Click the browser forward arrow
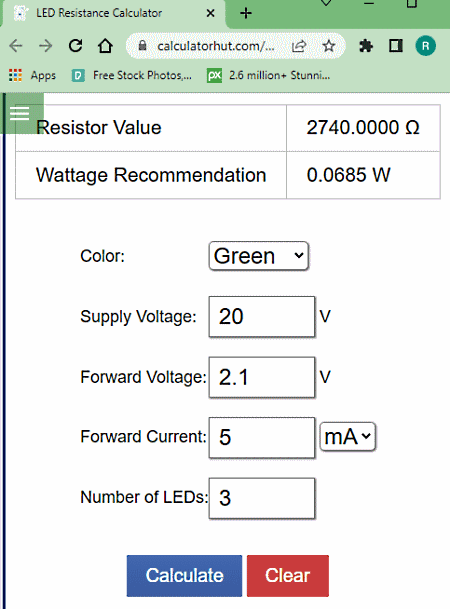Screen dimensions: 450x609 [x=45, y=46]
